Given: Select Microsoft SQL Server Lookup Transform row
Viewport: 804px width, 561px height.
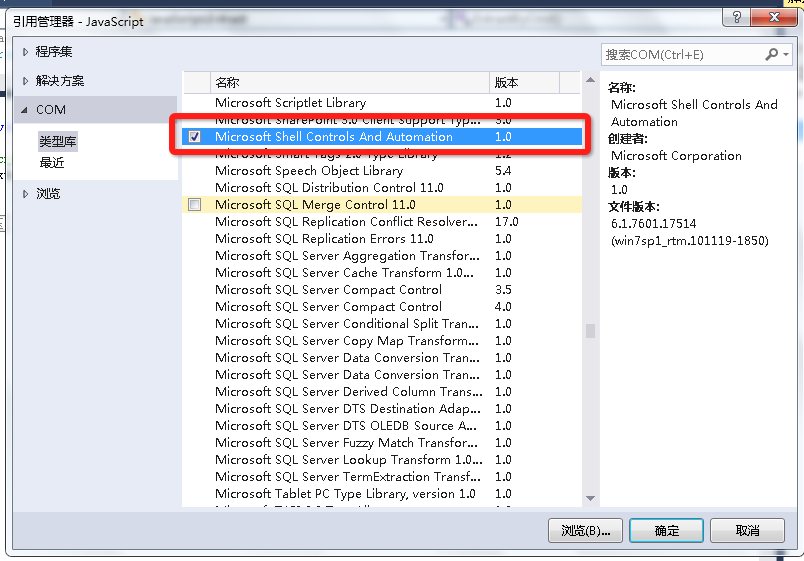Looking at the screenshot, I should pyautogui.click(x=382, y=459).
